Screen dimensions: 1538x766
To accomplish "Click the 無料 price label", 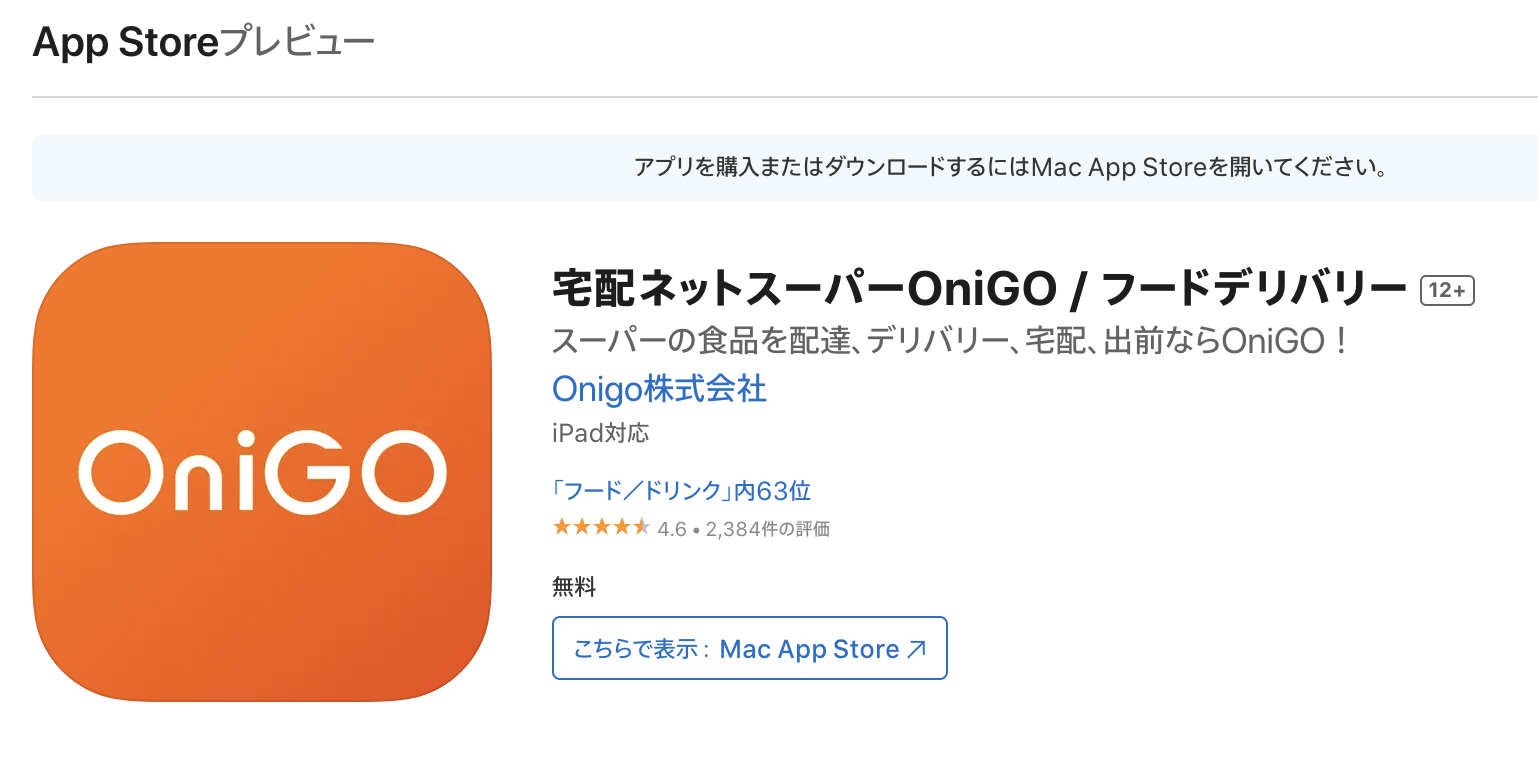I will 572,588.
